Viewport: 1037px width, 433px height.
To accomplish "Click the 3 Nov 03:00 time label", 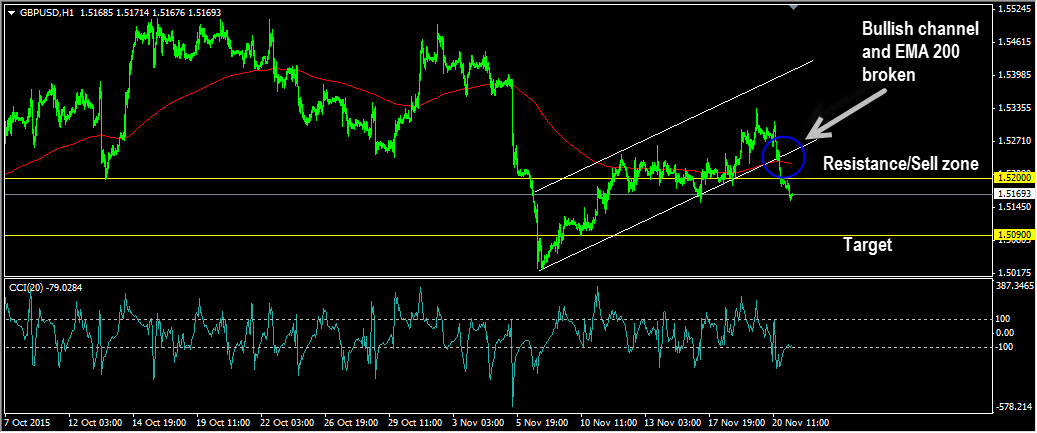I will click(x=478, y=422).
